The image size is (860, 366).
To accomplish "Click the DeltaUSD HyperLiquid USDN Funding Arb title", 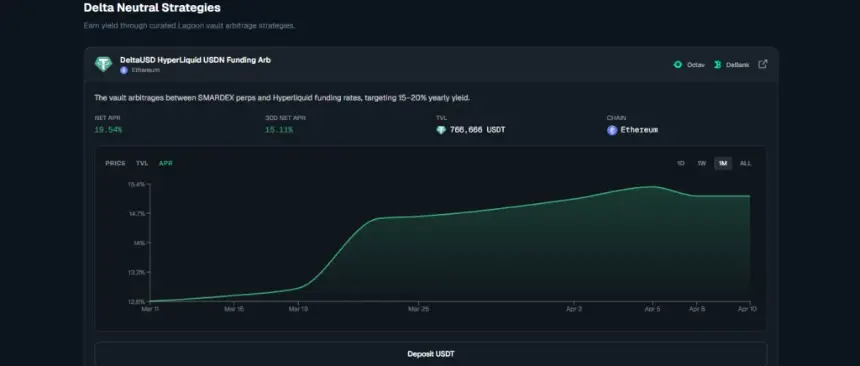I will tap(195, 60).
